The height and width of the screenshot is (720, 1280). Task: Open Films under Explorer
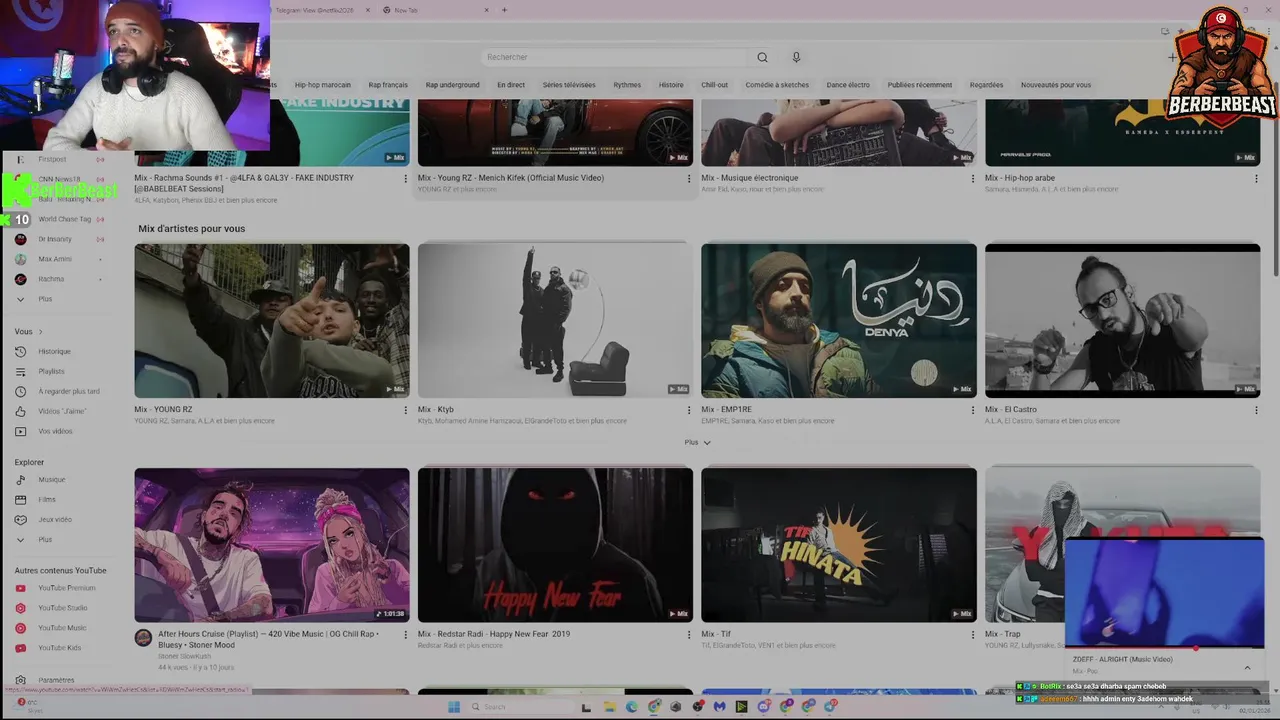(x=46, y=500)
